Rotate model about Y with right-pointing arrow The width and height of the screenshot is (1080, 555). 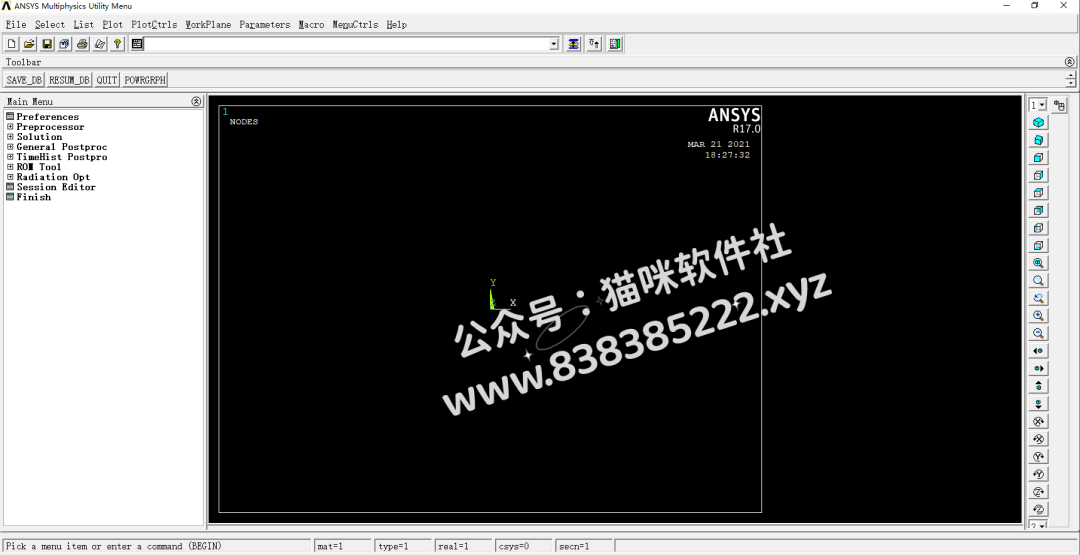pos(1039,457)
